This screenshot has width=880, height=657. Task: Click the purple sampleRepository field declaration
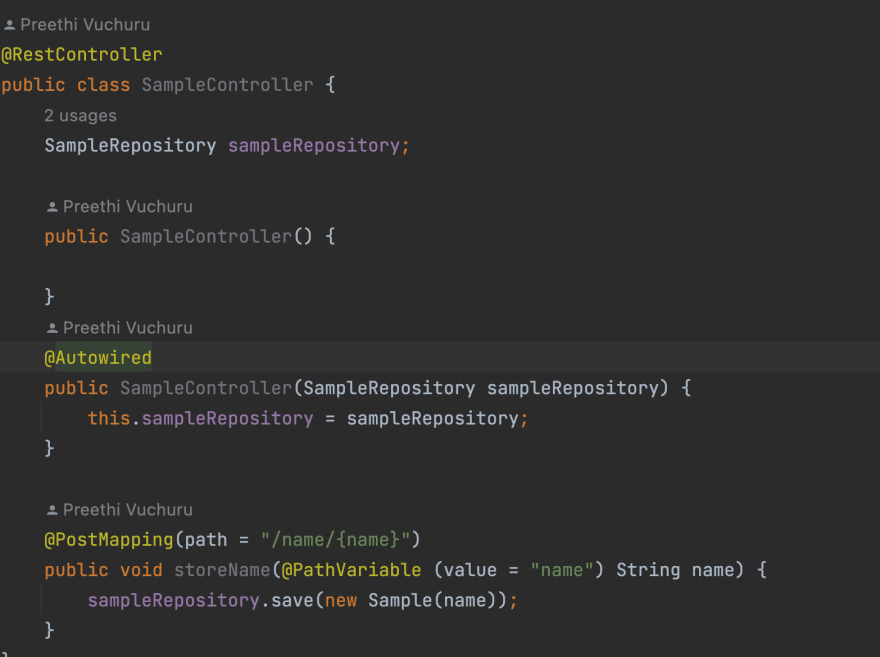tap(314, 146)
